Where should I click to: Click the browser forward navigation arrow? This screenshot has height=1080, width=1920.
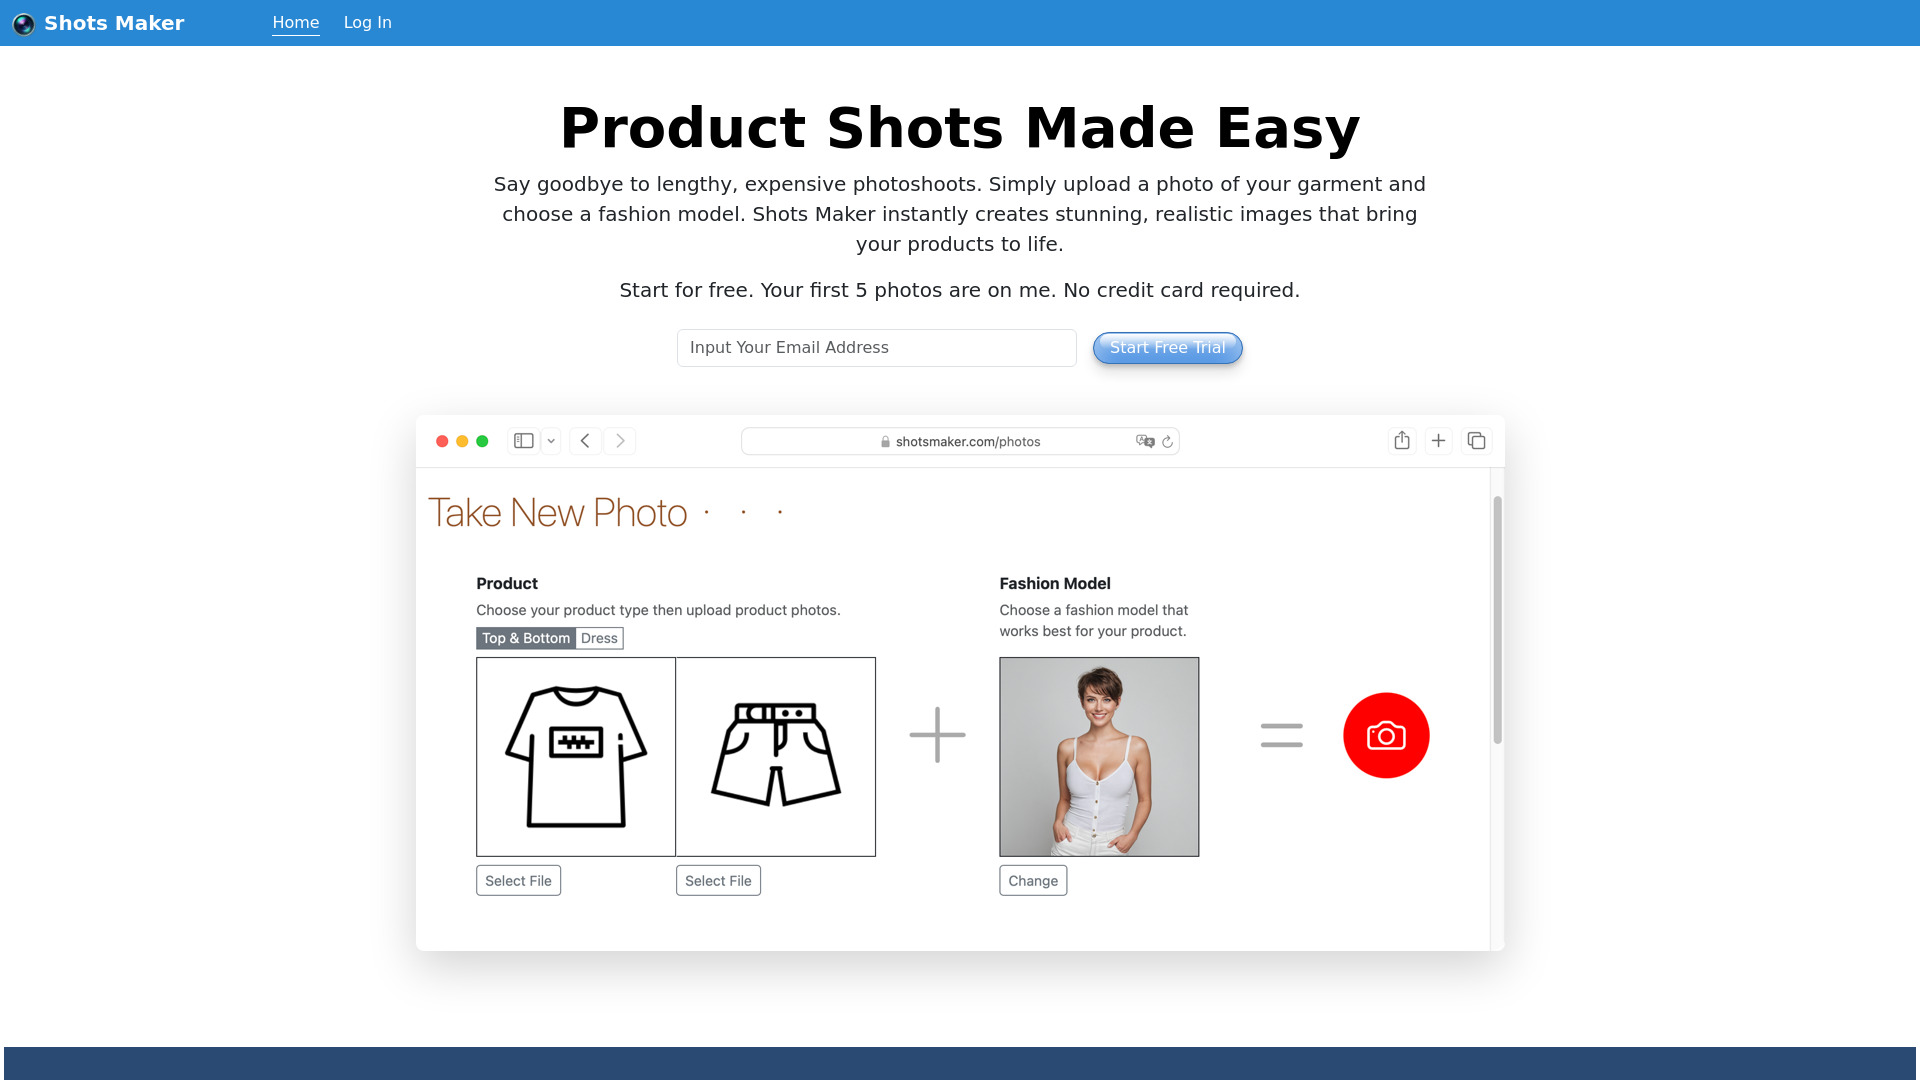click(x=620, y=439)
